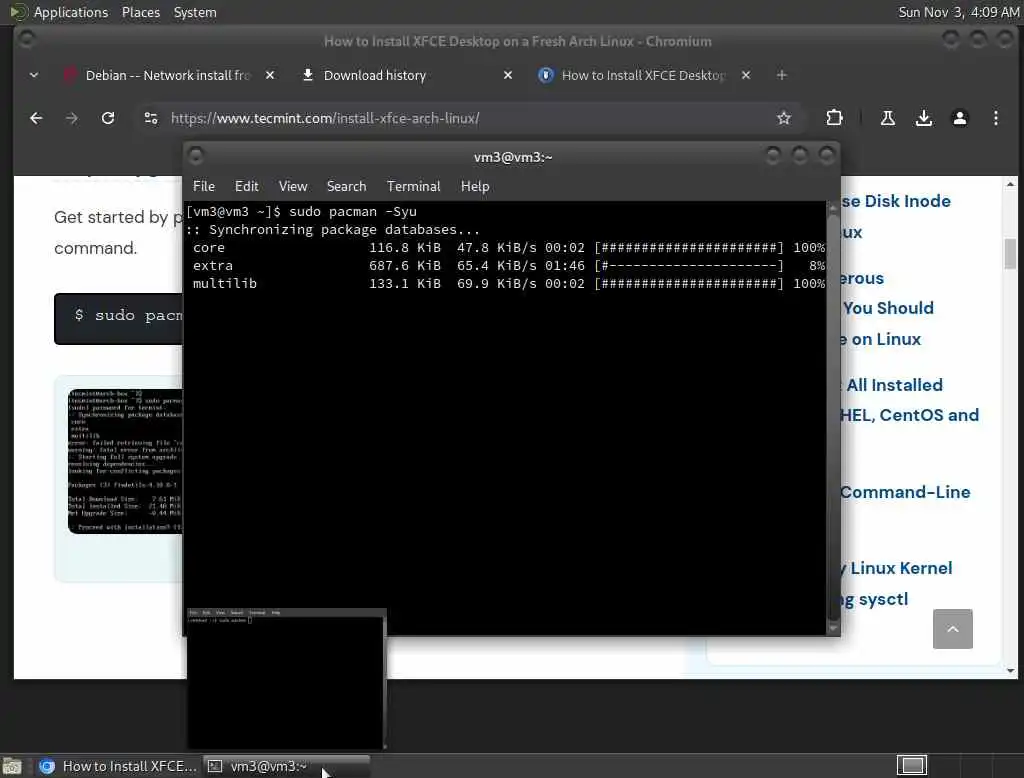Open the System panel menu
Screen dimensions: 1024x778
(195, 12)
